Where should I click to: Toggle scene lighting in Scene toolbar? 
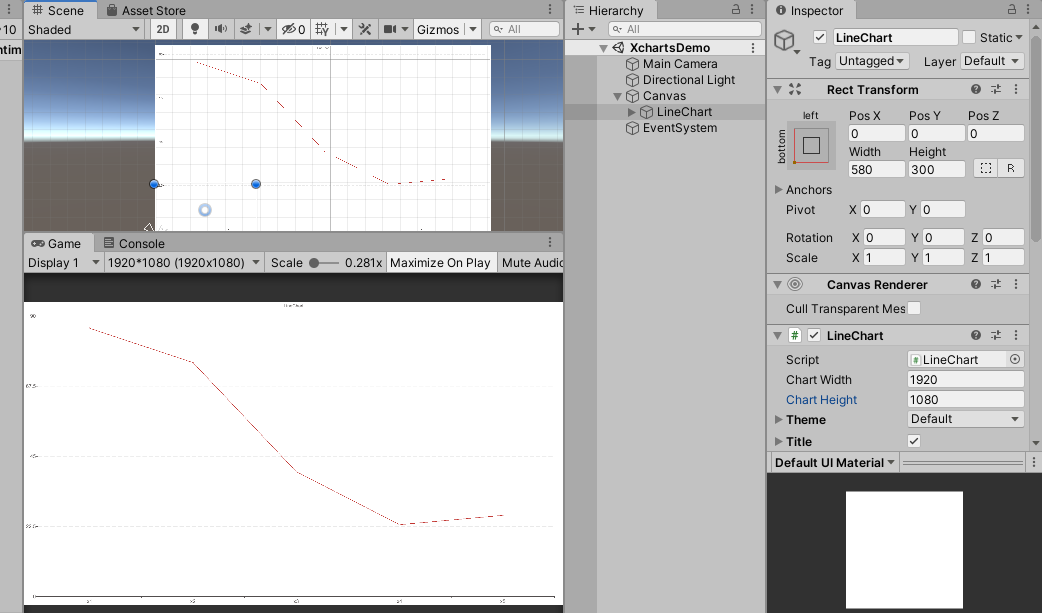point(195,29)
